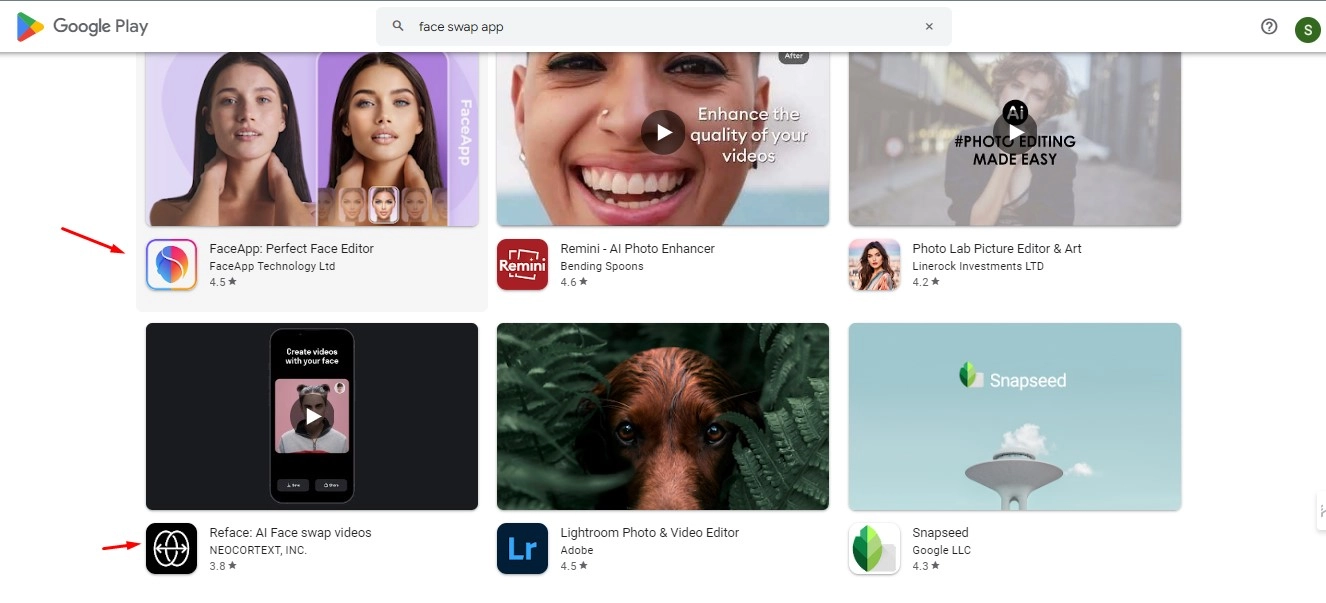Clear the search field with X
Screen dimensions: 1326x603
[929, 27]
